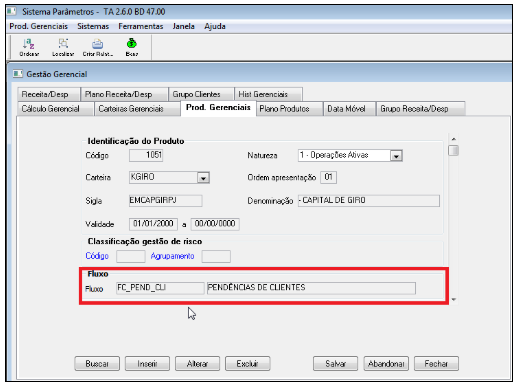517x387 pixels.
Task: Switch to the Grupo Clientes tab
Action: coord(201,94)
